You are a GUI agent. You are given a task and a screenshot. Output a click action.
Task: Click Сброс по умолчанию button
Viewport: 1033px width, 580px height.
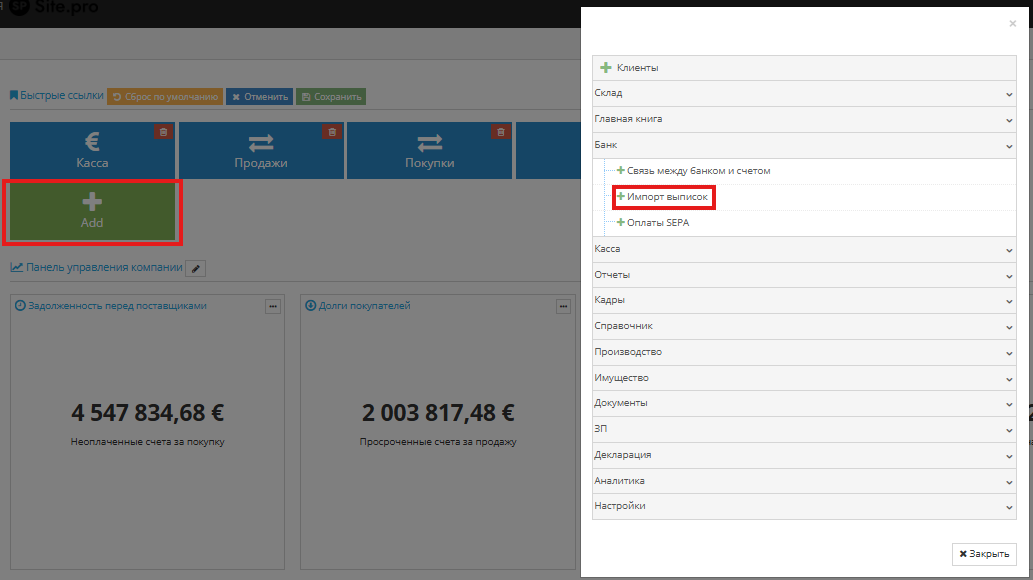pyautogui.click(x=165, y=97)
